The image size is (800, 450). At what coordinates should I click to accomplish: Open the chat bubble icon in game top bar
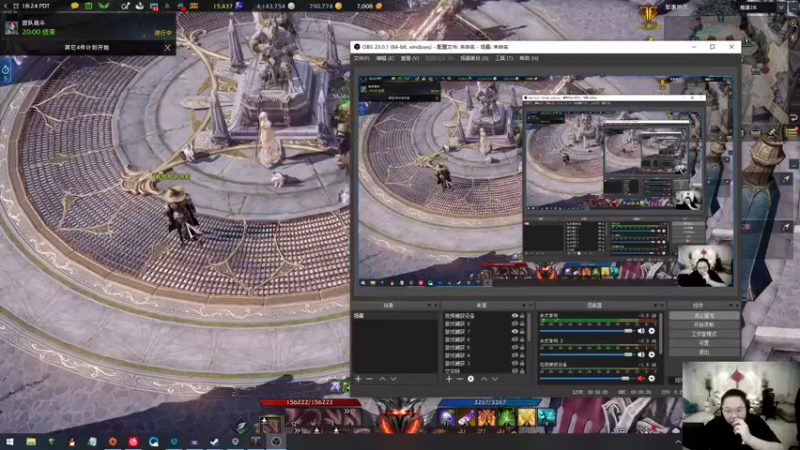[x=75, y=6]
